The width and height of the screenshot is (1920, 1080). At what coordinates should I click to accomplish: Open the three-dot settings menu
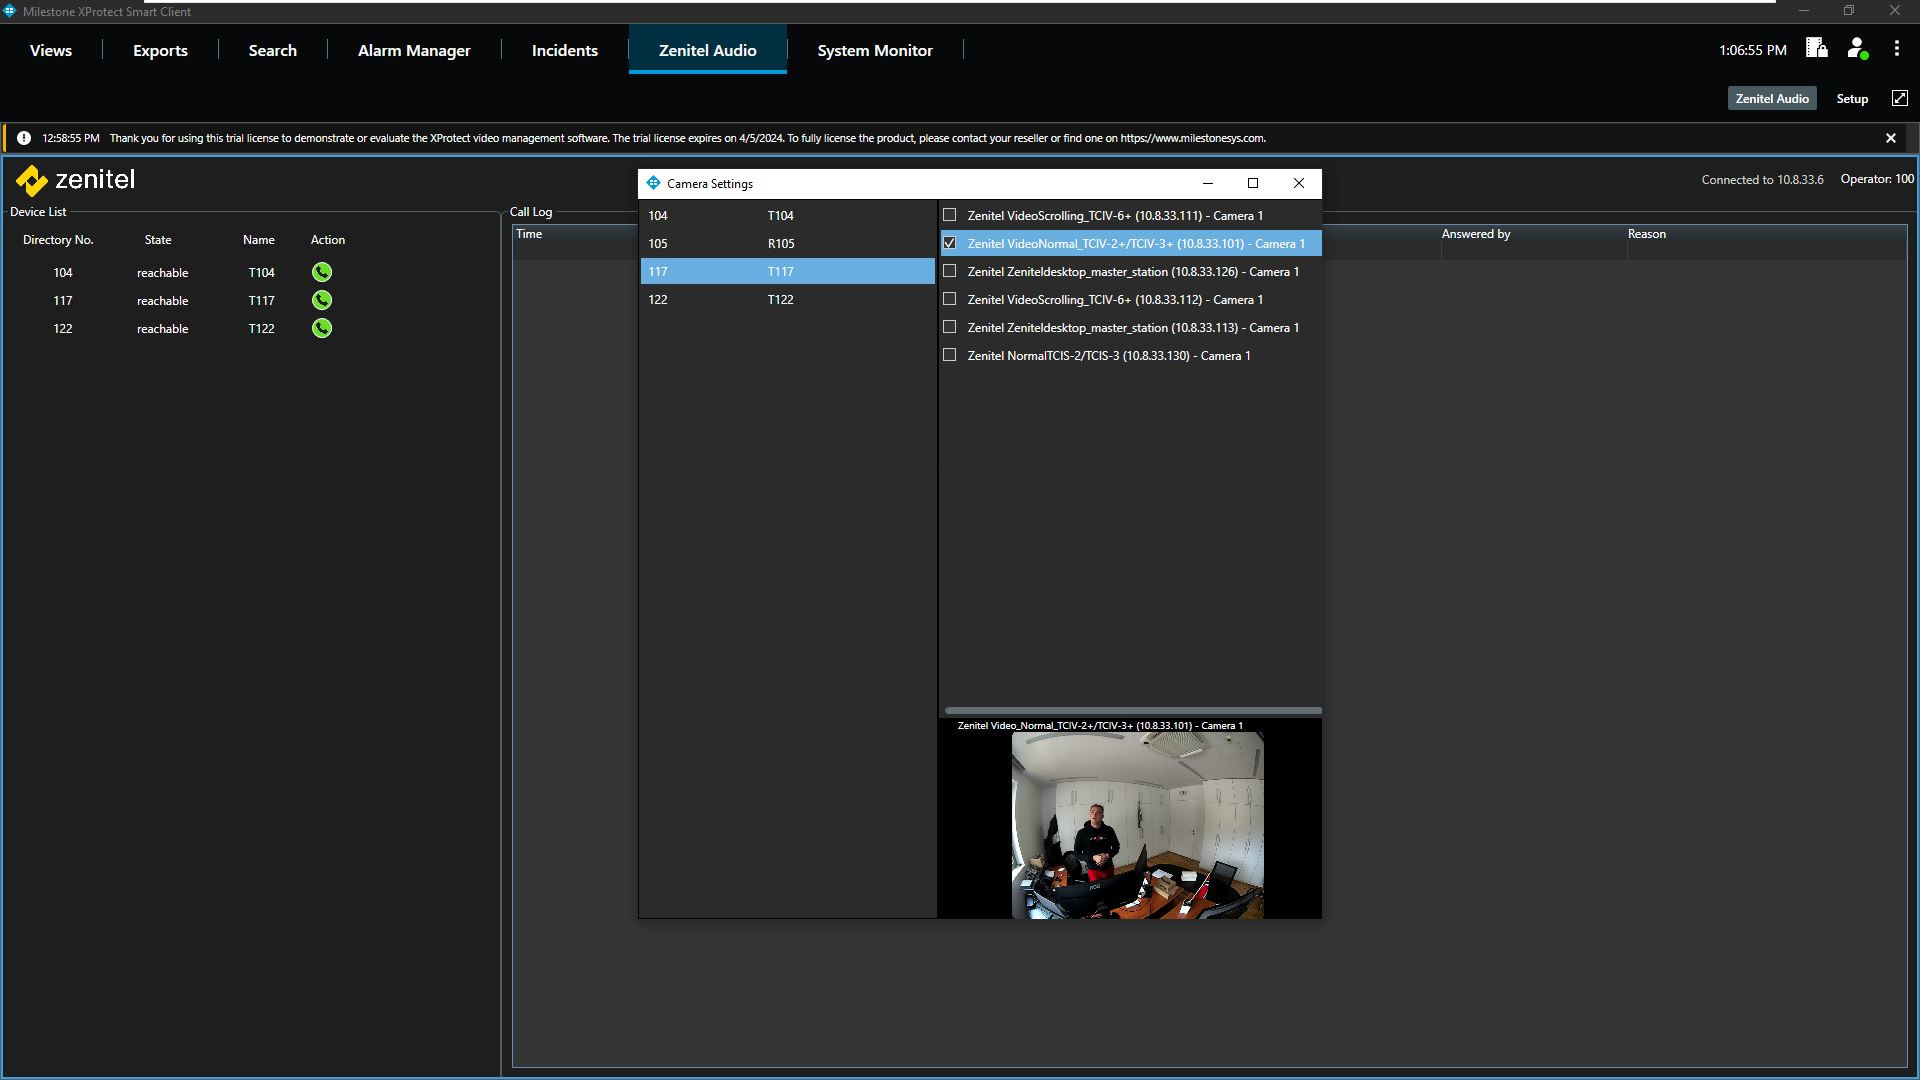click(x=1896, y=49)
